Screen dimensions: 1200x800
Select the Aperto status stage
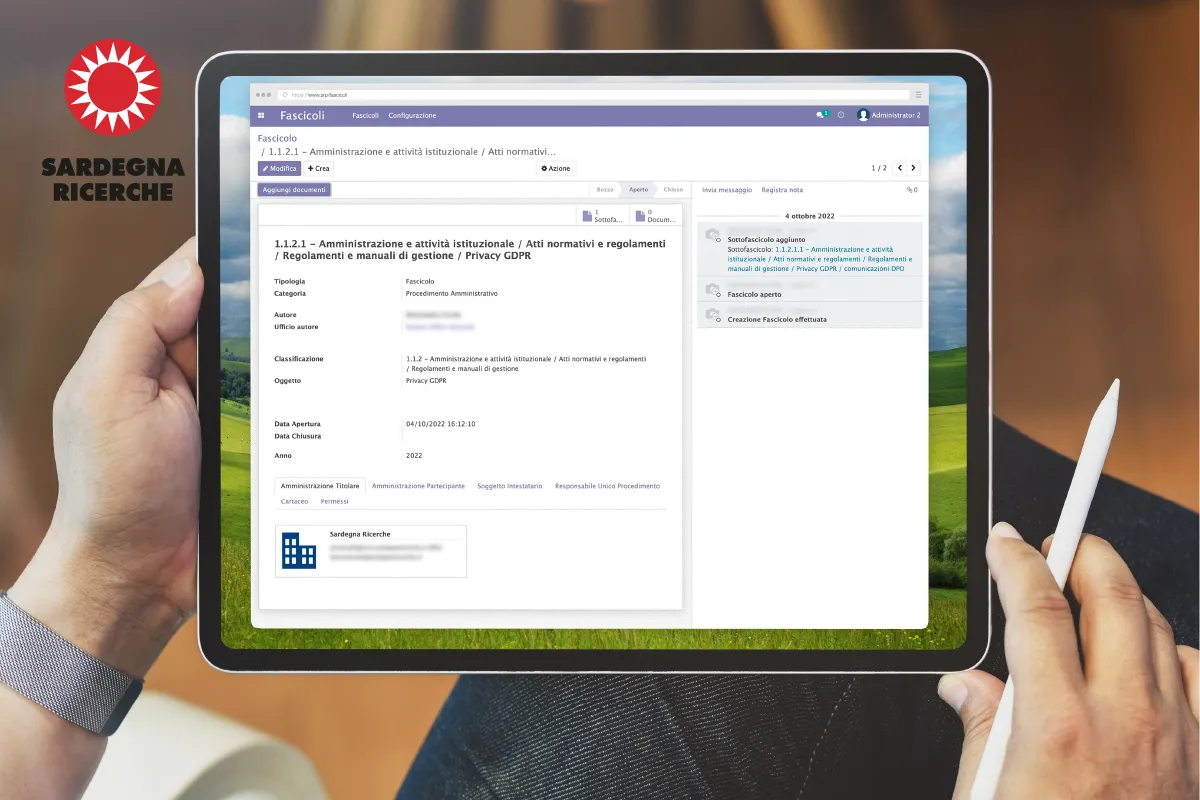coord(638,190)
